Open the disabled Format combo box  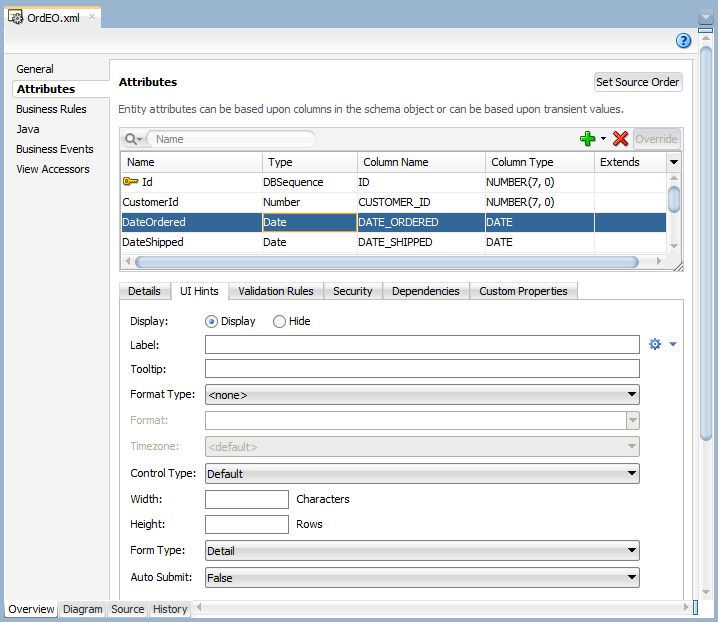pyautogui.click(x=422, y=420)
